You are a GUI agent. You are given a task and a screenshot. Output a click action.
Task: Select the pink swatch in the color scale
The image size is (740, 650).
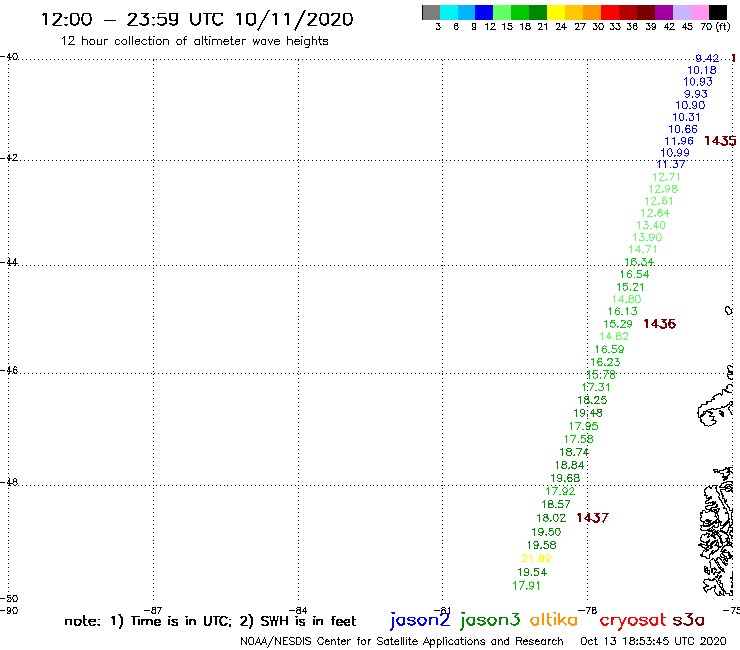700,12
